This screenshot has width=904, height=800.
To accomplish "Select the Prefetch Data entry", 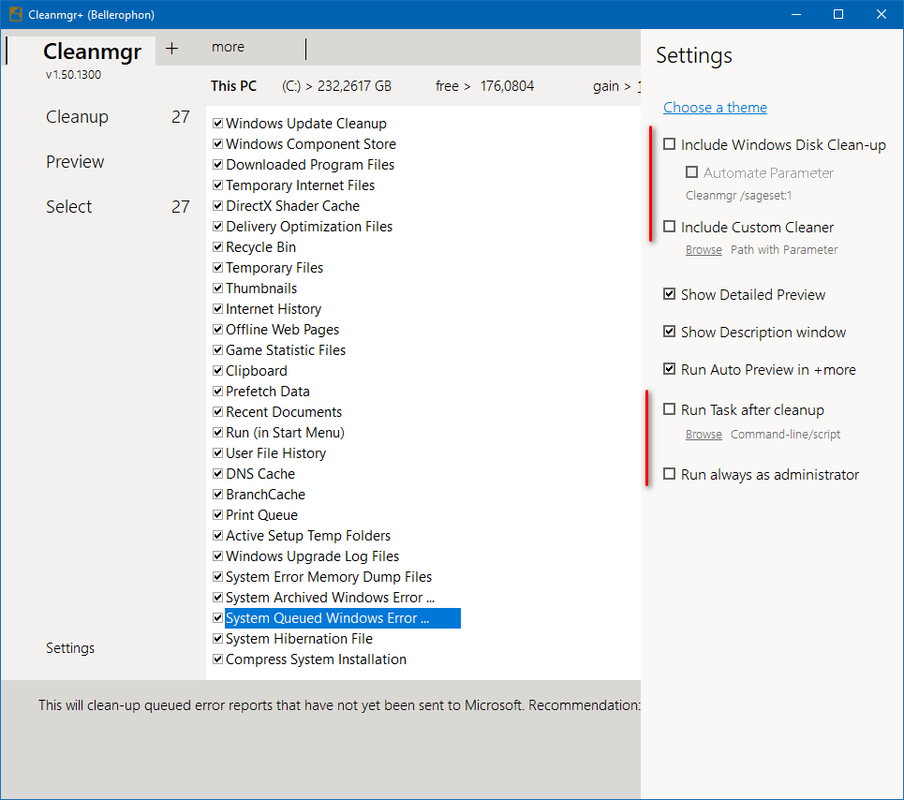I will pyautogui.click(x=268, y=392).
